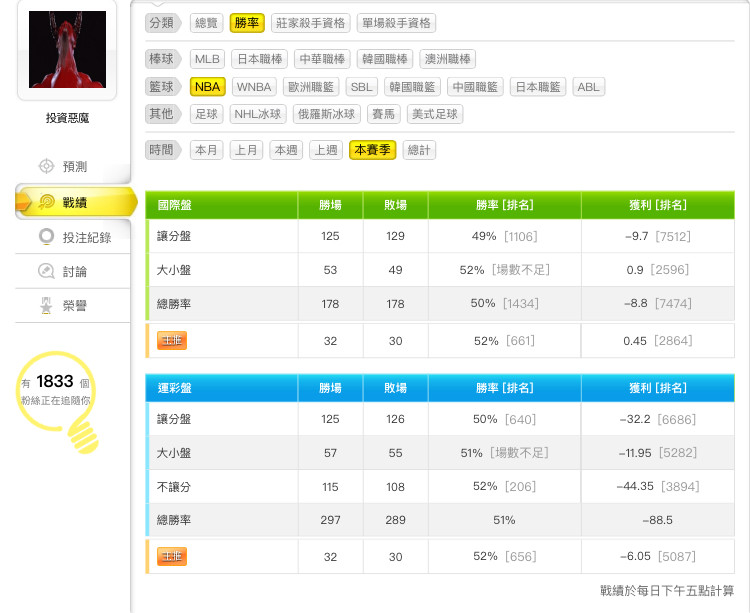Select the 賽馬 filter
The height and width of the screenshot is (613, 750).
tap(384, 114)
